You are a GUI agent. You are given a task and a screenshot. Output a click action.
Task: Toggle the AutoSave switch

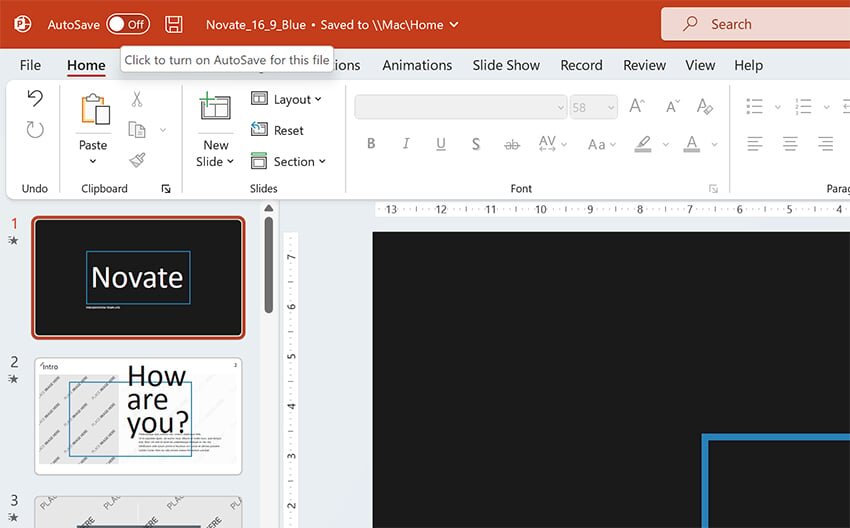(127, 24)
